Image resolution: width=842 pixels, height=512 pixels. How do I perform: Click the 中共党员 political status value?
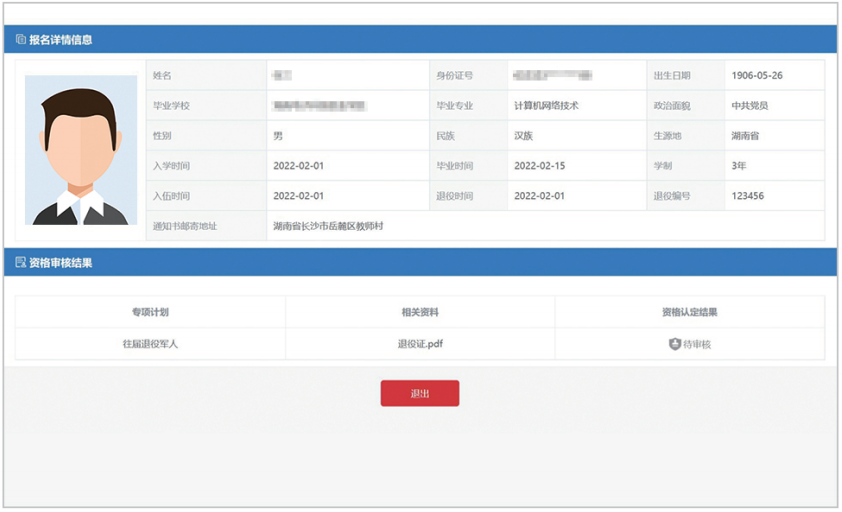tap(750, 106)
